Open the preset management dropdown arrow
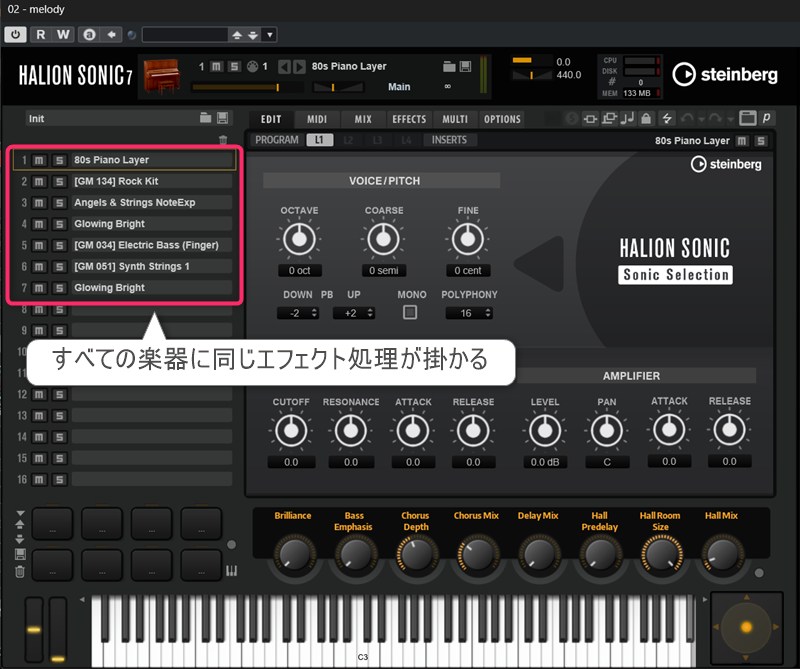 pos(269,35)
